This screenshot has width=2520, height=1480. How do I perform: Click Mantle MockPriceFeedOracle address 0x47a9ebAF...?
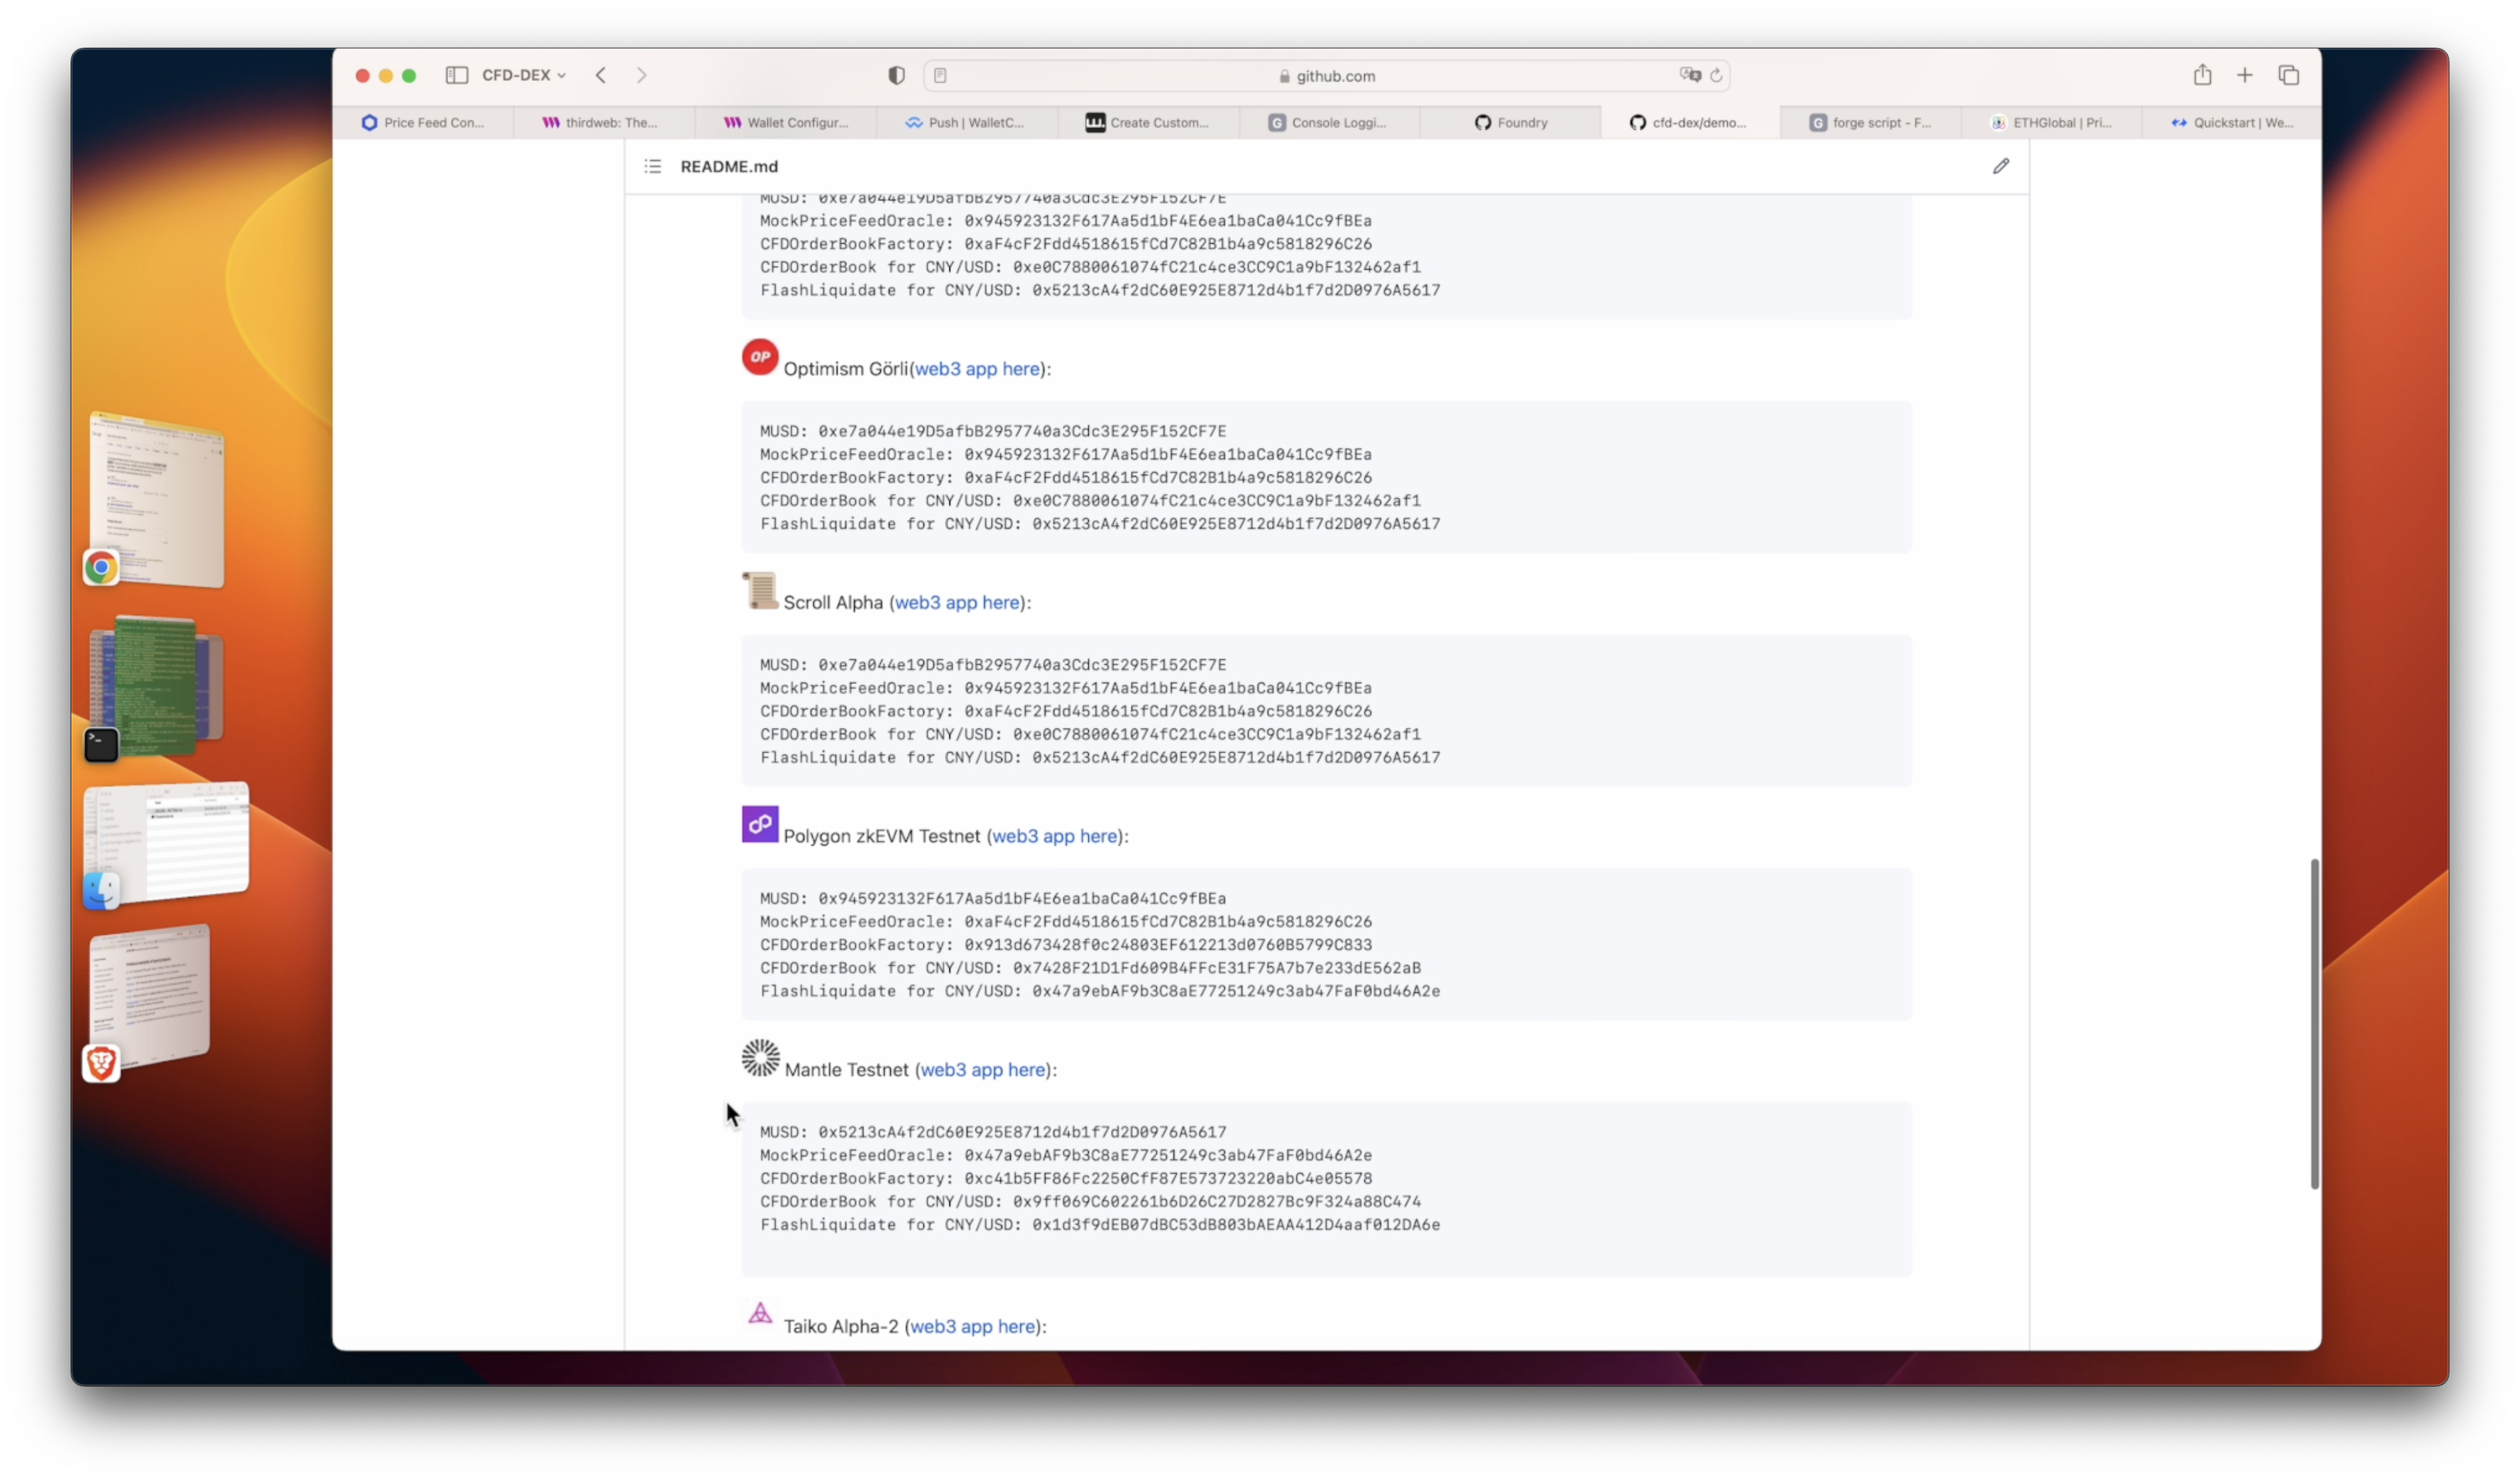(x=1168, y=1155)
